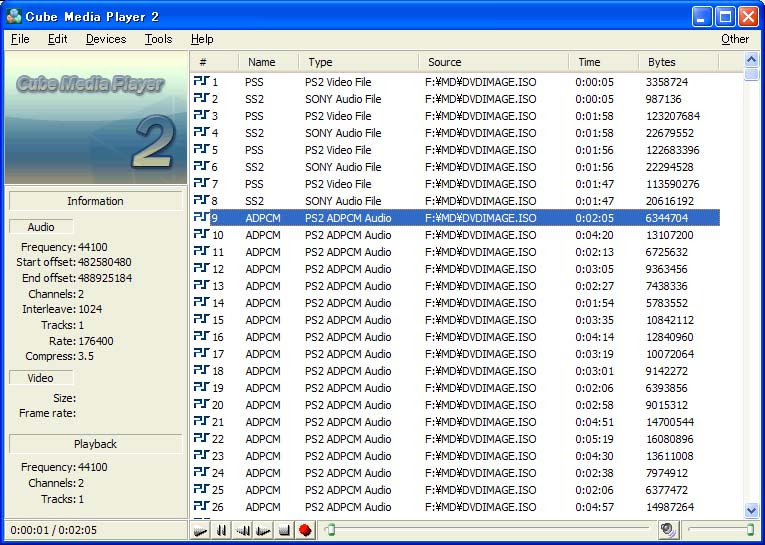The width and height of the screenshot is (765, 545).
Task: Click the volume slider handle
Action: tap(750, 529)
